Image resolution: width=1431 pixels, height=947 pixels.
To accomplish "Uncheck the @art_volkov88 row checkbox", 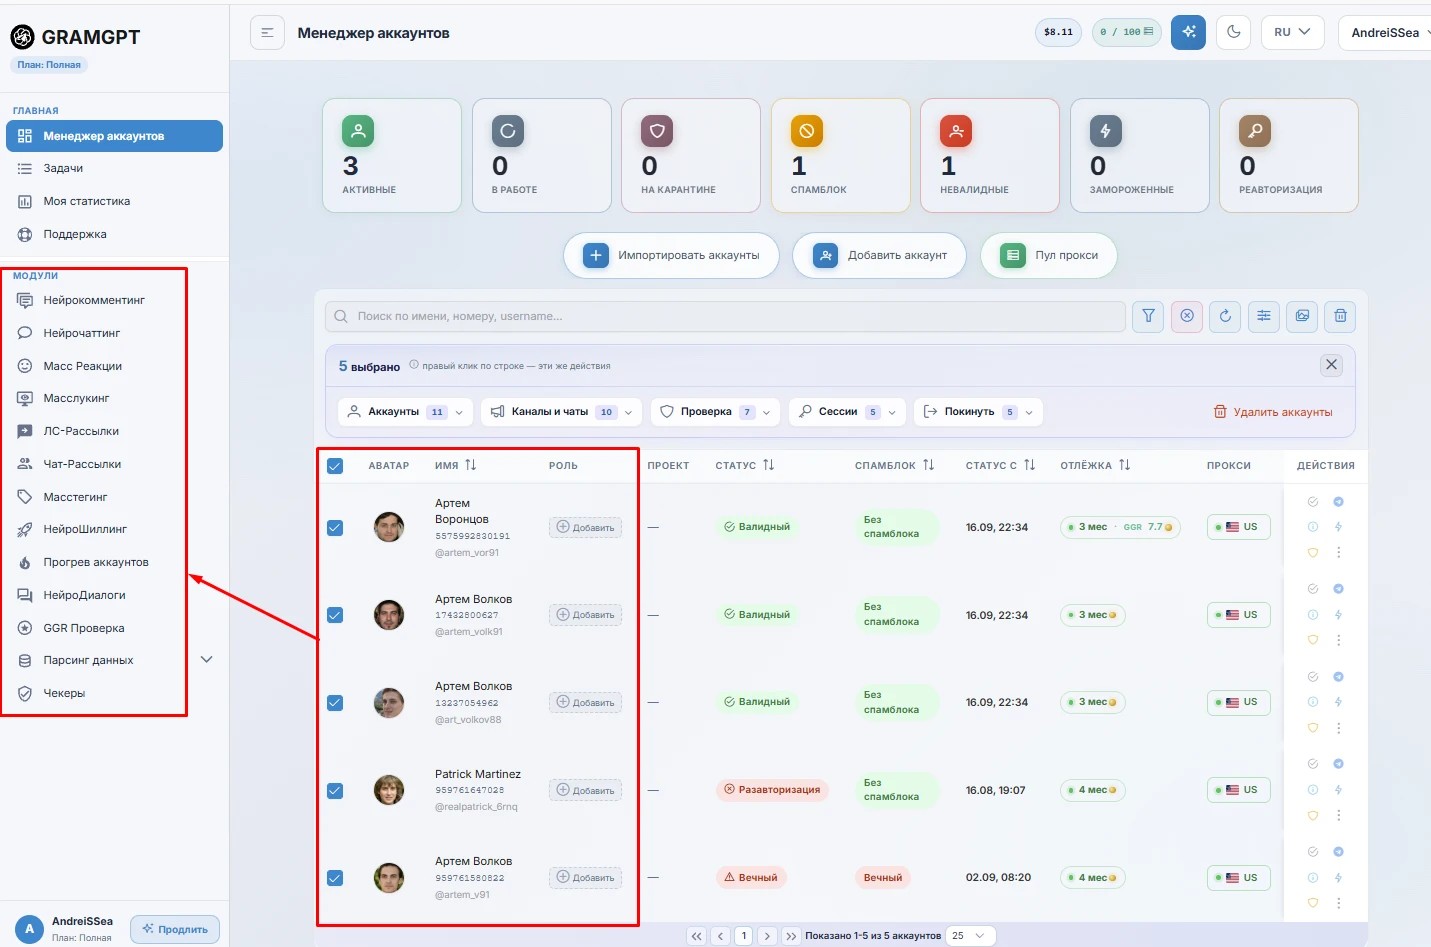I will 335,703.
